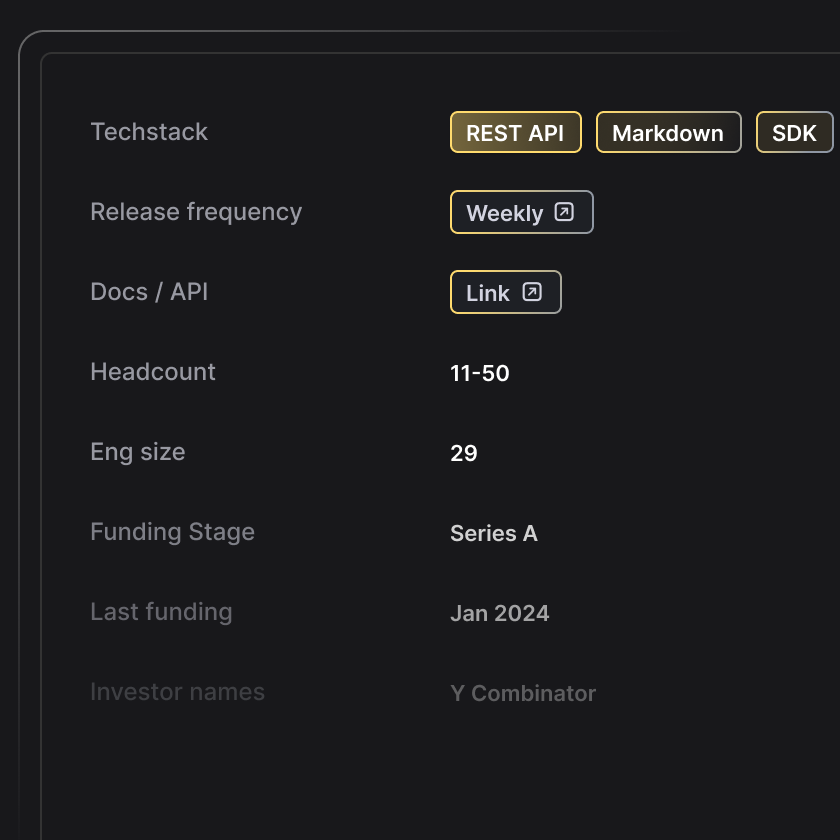840x840 pixels.
Task: Select the REST API tag
Action: tap(515, 132)
